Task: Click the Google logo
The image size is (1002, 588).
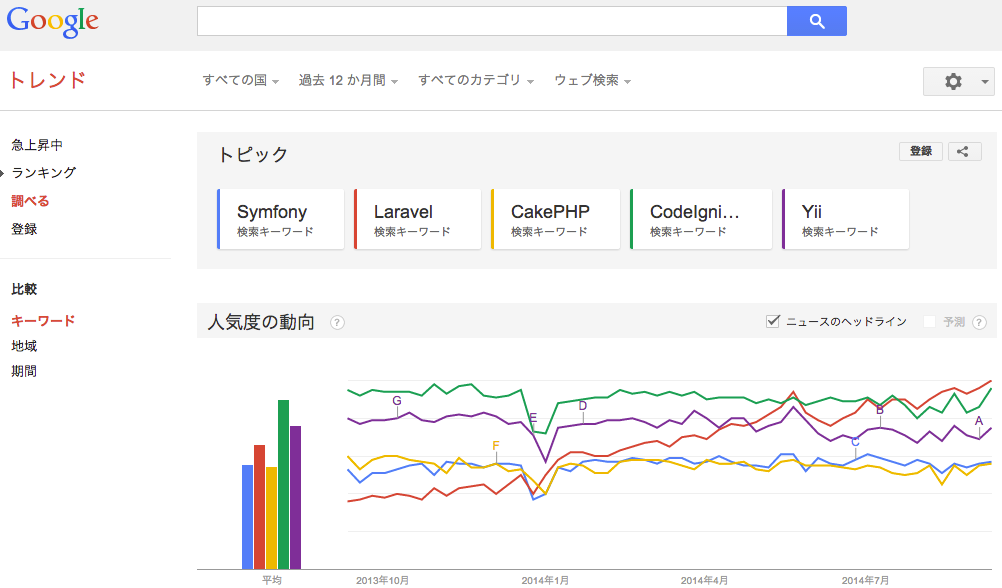Action: point(52,22)
